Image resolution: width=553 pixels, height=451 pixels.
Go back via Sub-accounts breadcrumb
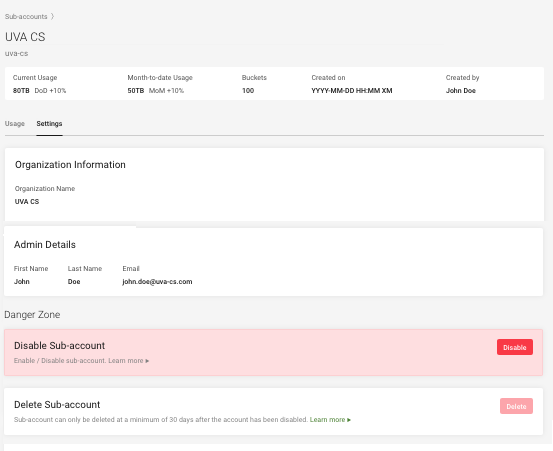pos(26,17)
